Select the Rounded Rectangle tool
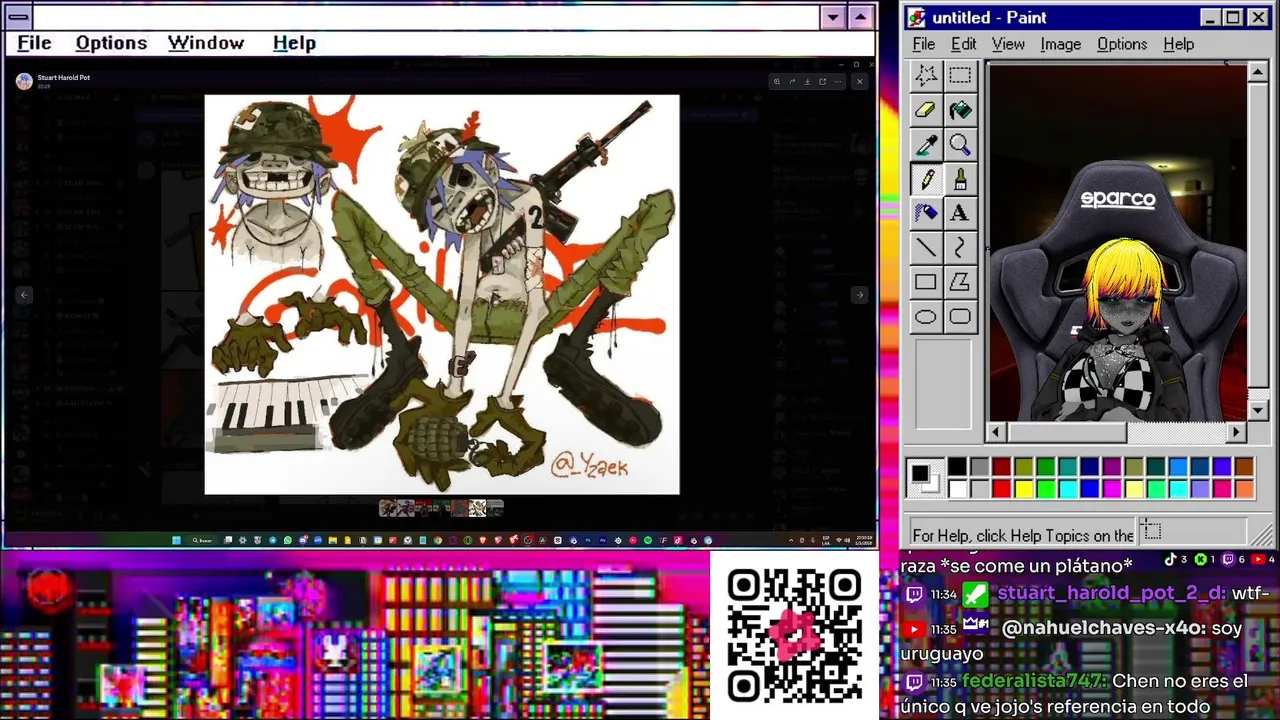 coord(960,317)
